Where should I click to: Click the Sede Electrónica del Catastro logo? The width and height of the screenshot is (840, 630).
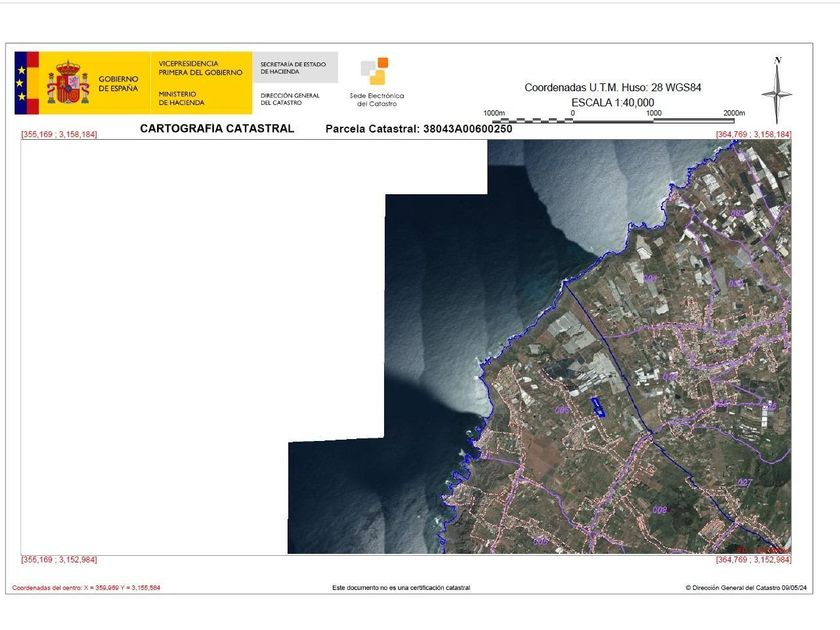pos(374,71)
